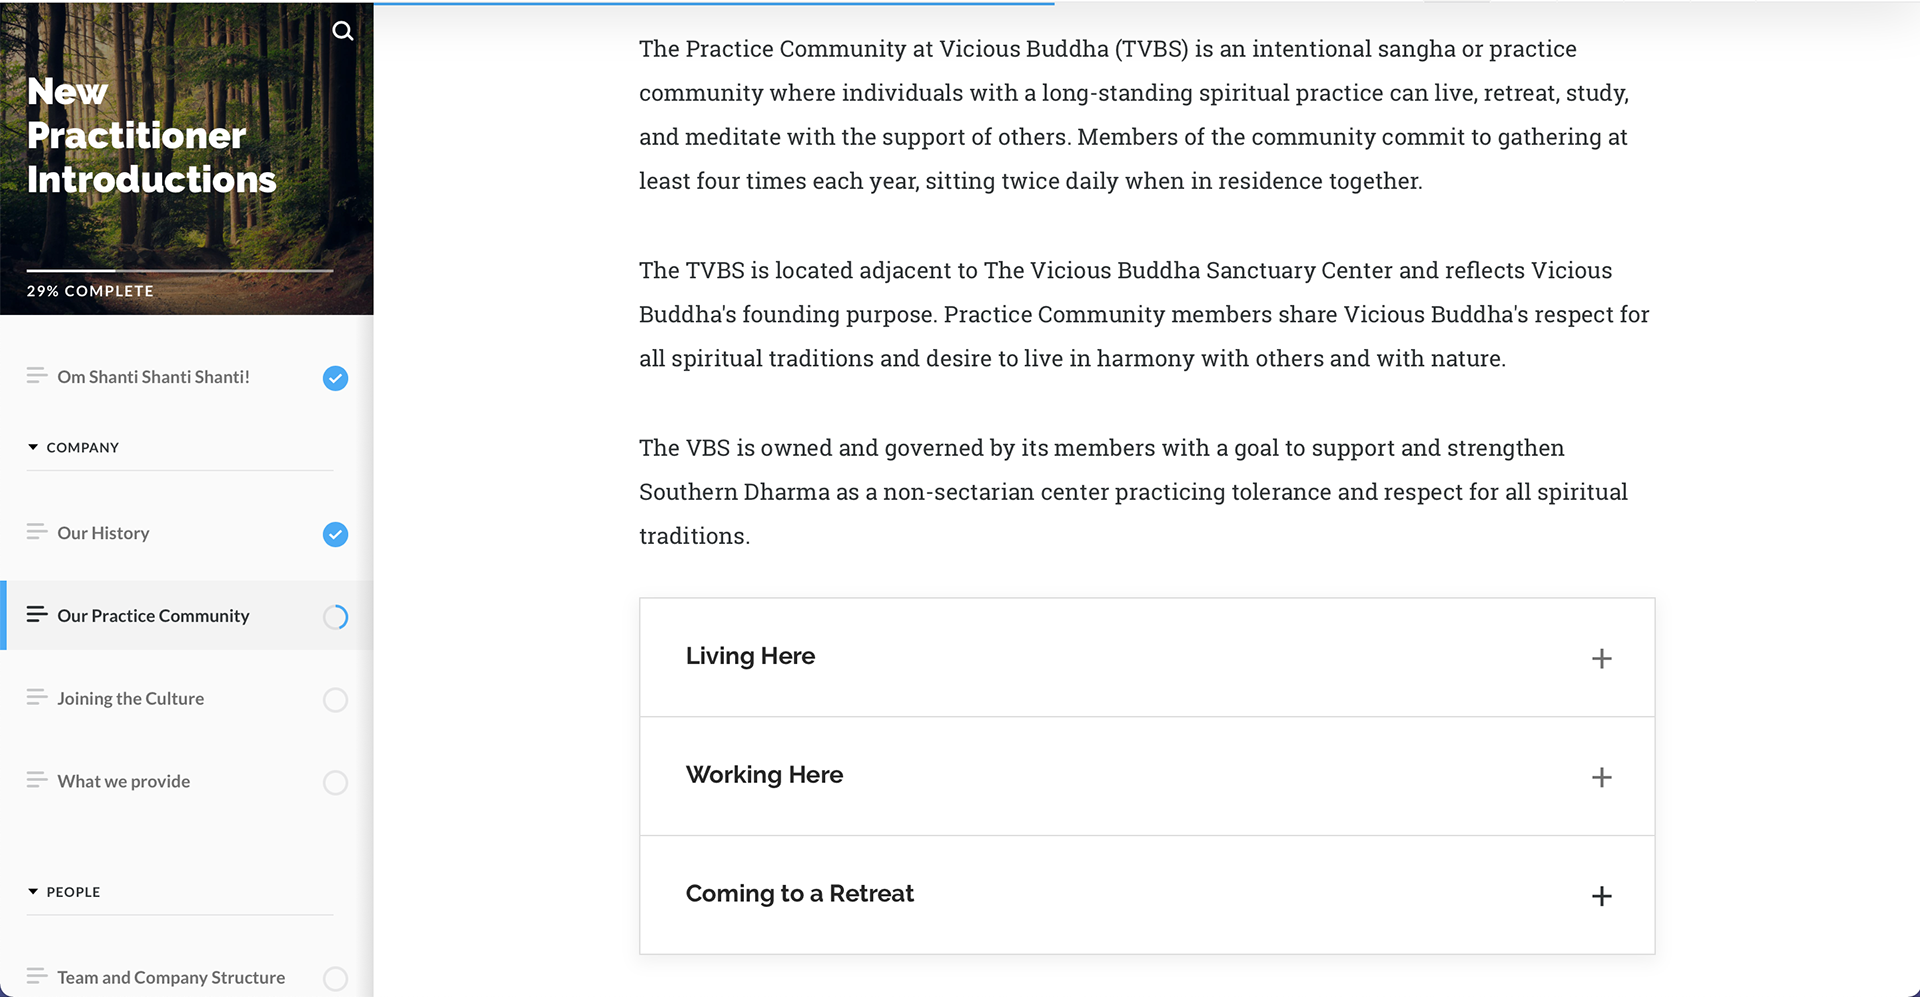Collapse the PEOPLE section arrow
The image size is (1920, 997).
pyautogui.click(x=33, y=891)
